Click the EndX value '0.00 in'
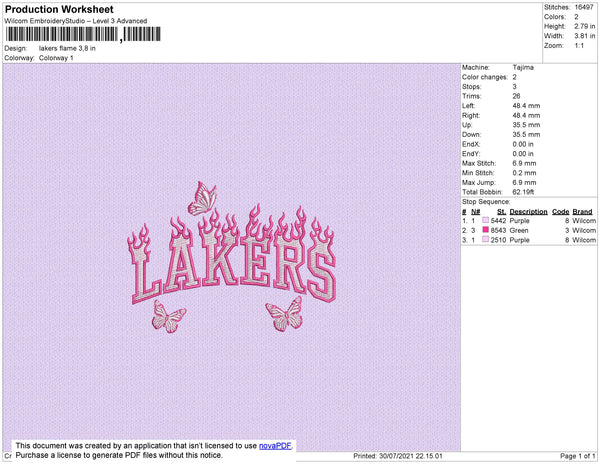Screen dimensions: 600x464 pos(523,144)
